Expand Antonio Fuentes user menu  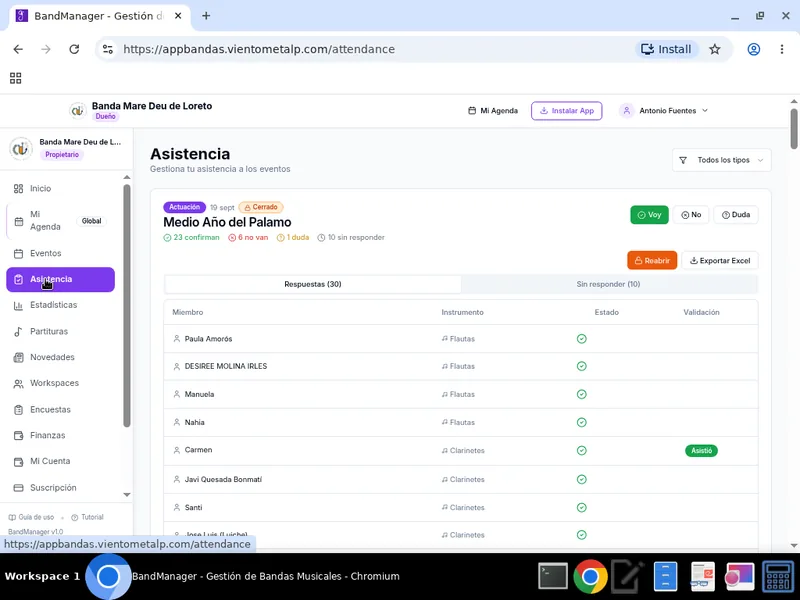point(664,111)
